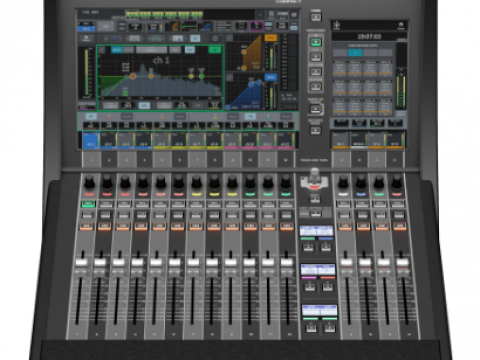Tap the MATRIX channel tile on utility screen
This screenshot has height=360, width=480.
359,140
